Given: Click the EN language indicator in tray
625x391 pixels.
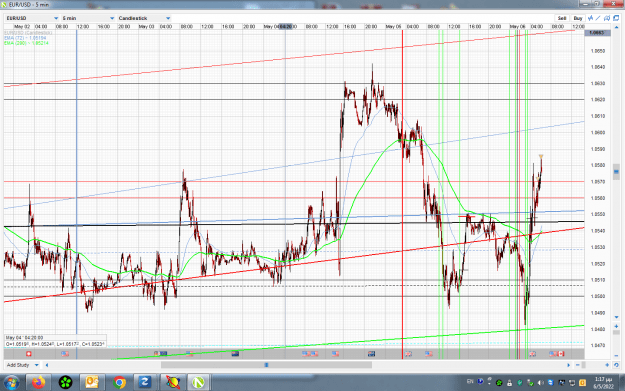Looking at the screenshot, I should point(470,382).
